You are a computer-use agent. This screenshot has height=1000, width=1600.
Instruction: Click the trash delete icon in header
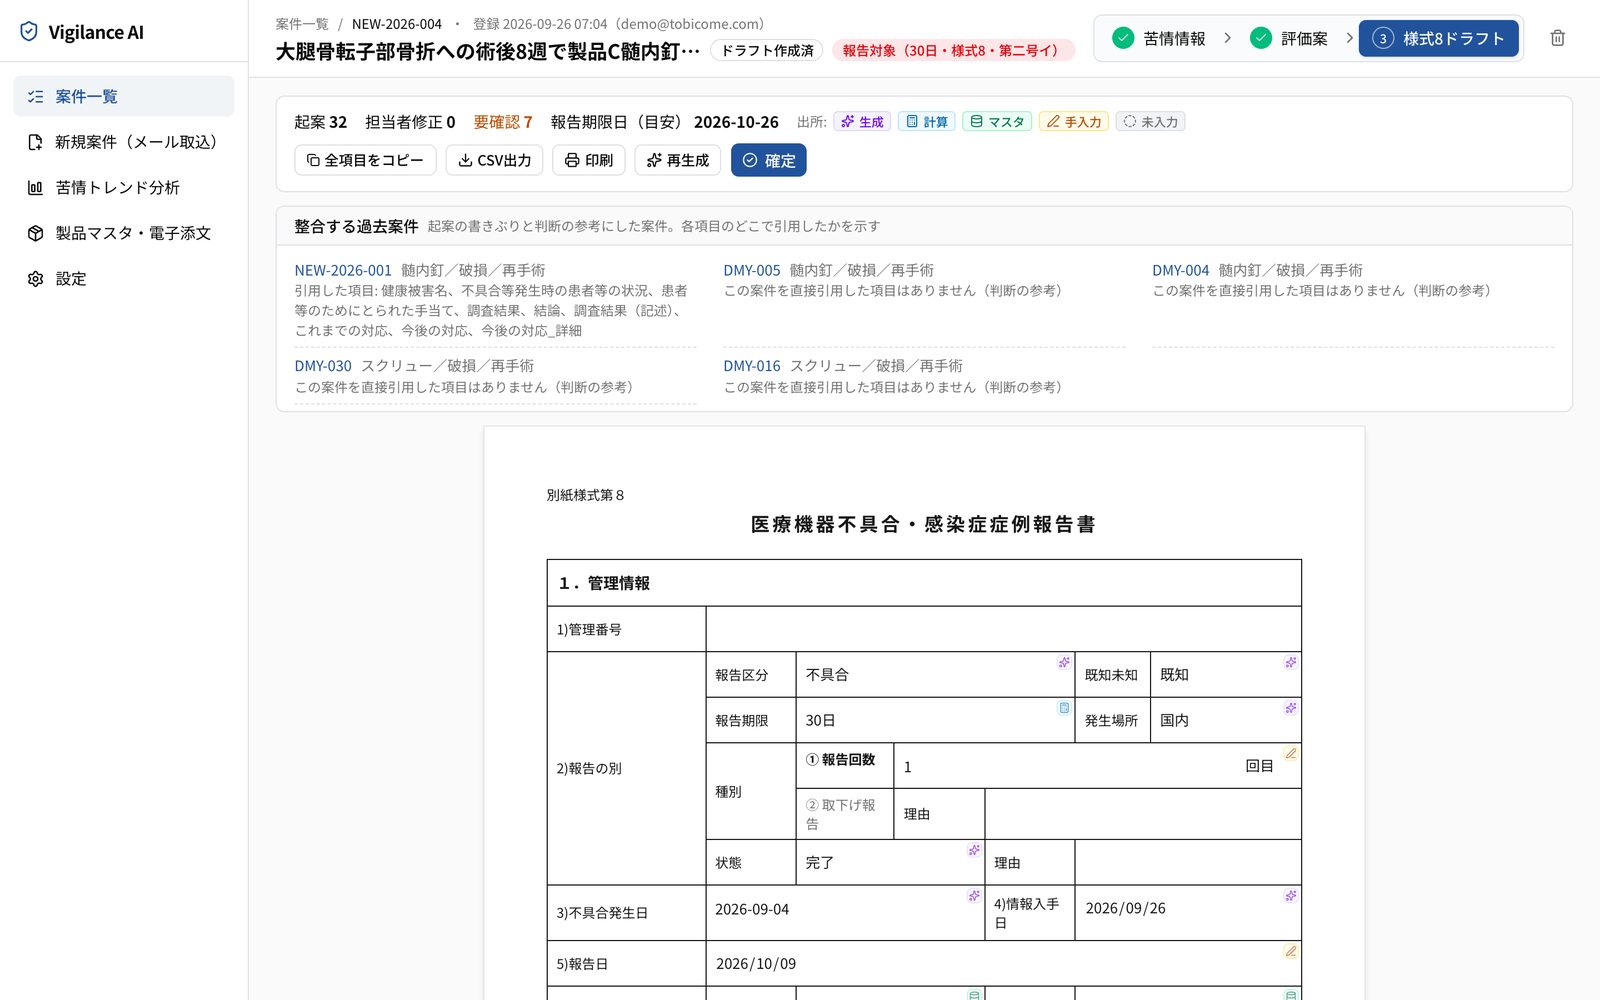pyautogui.click(x=1557, y=38)
